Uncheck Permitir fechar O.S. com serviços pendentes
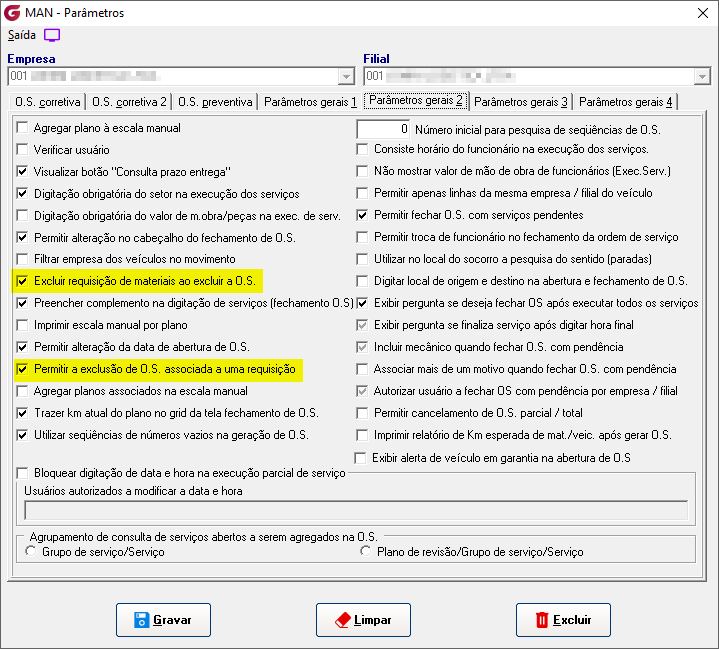719x649 pixels. [x=362, y=215]
